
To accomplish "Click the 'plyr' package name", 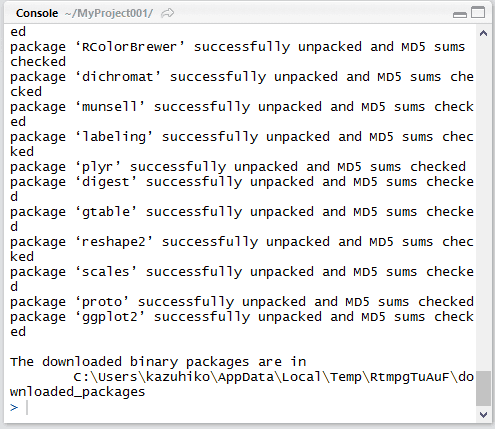I will coord(98,167).
